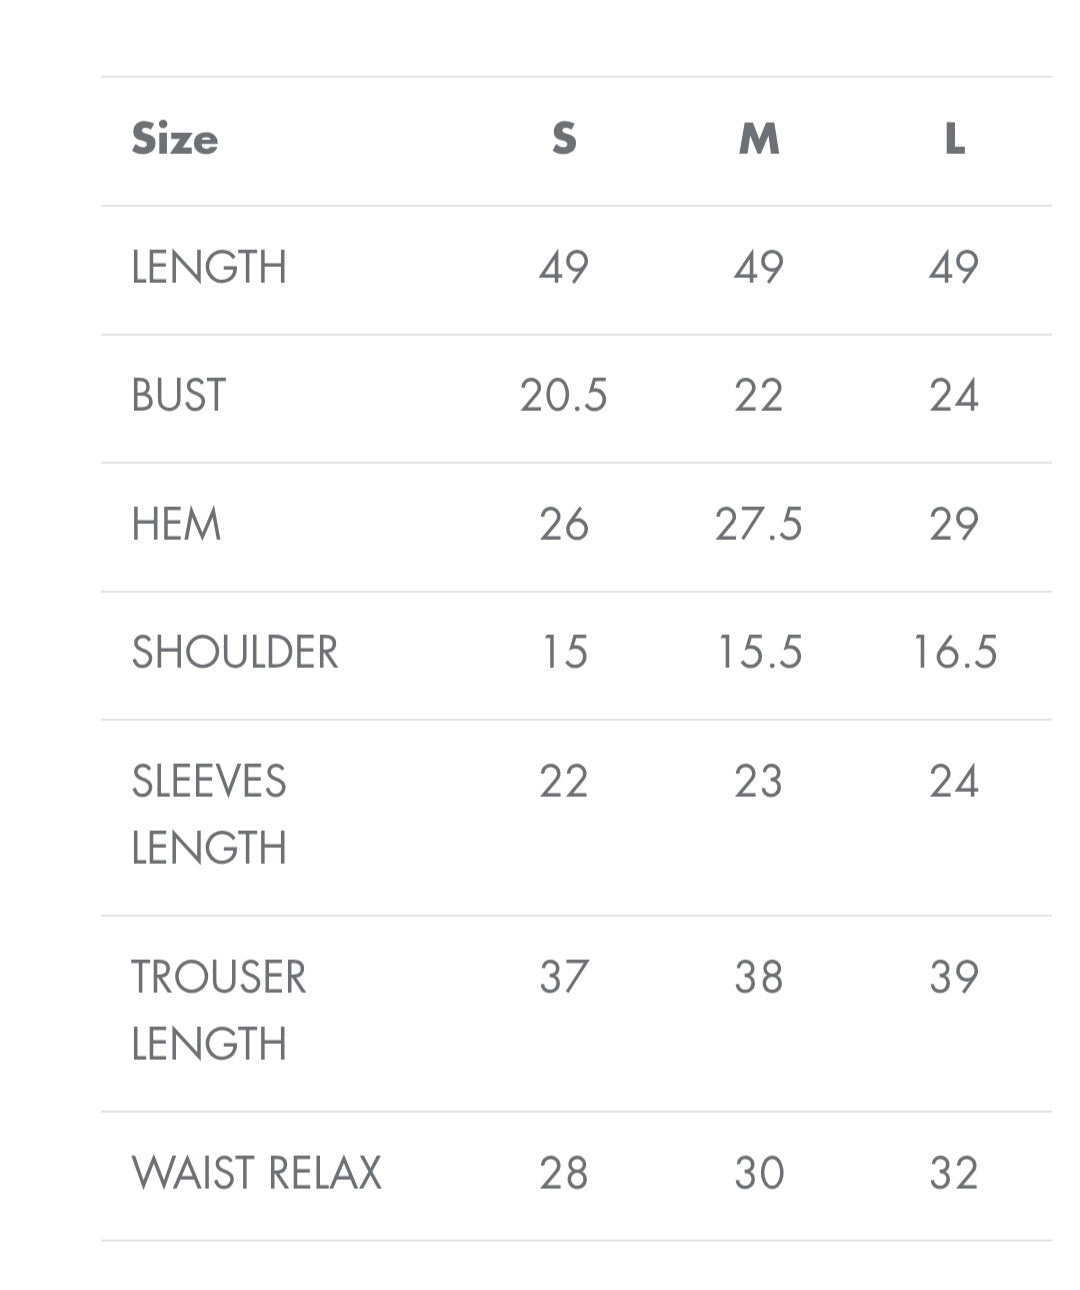
Task: Click the SHOULDER row label
Action: 235,653
